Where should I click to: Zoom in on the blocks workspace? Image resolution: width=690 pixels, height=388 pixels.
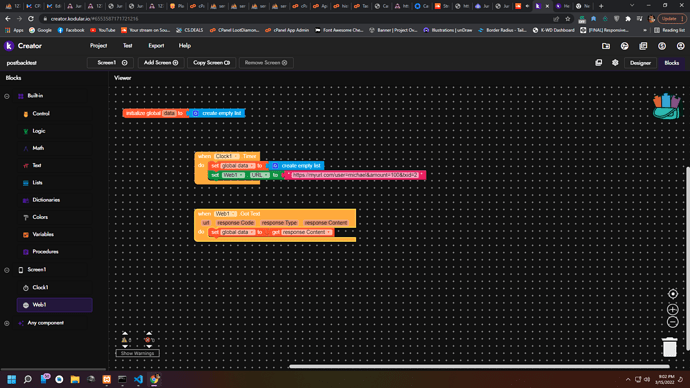pos(672,309)
